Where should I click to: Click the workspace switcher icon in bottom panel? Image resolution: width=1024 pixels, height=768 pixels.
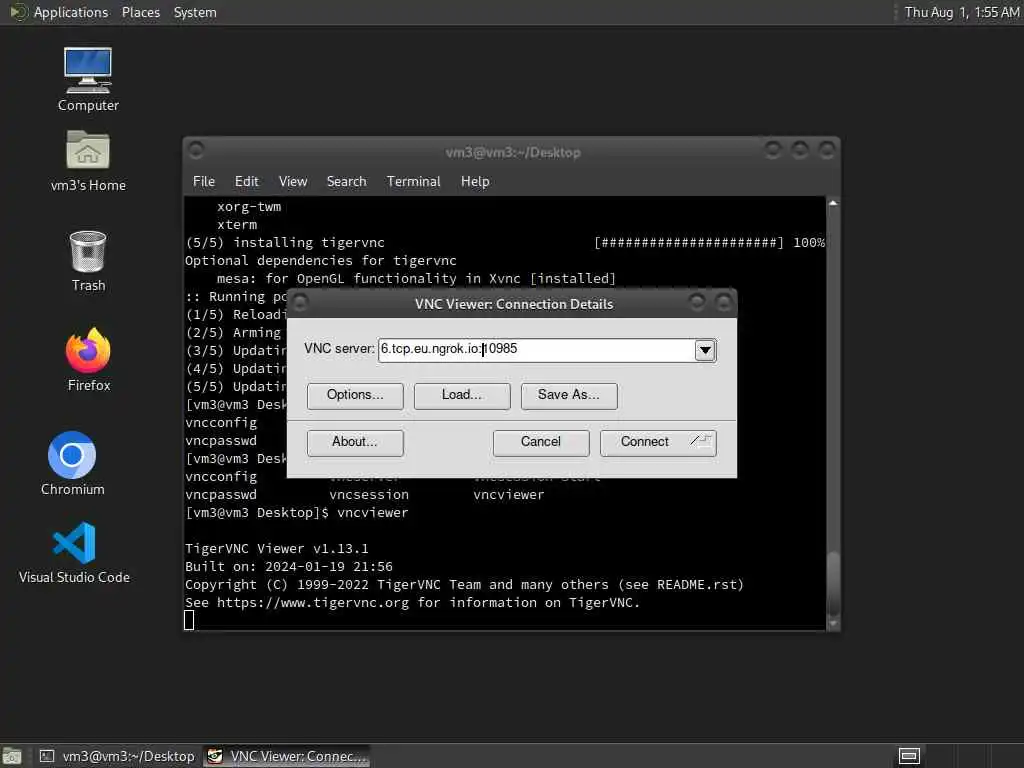(909, 756)
